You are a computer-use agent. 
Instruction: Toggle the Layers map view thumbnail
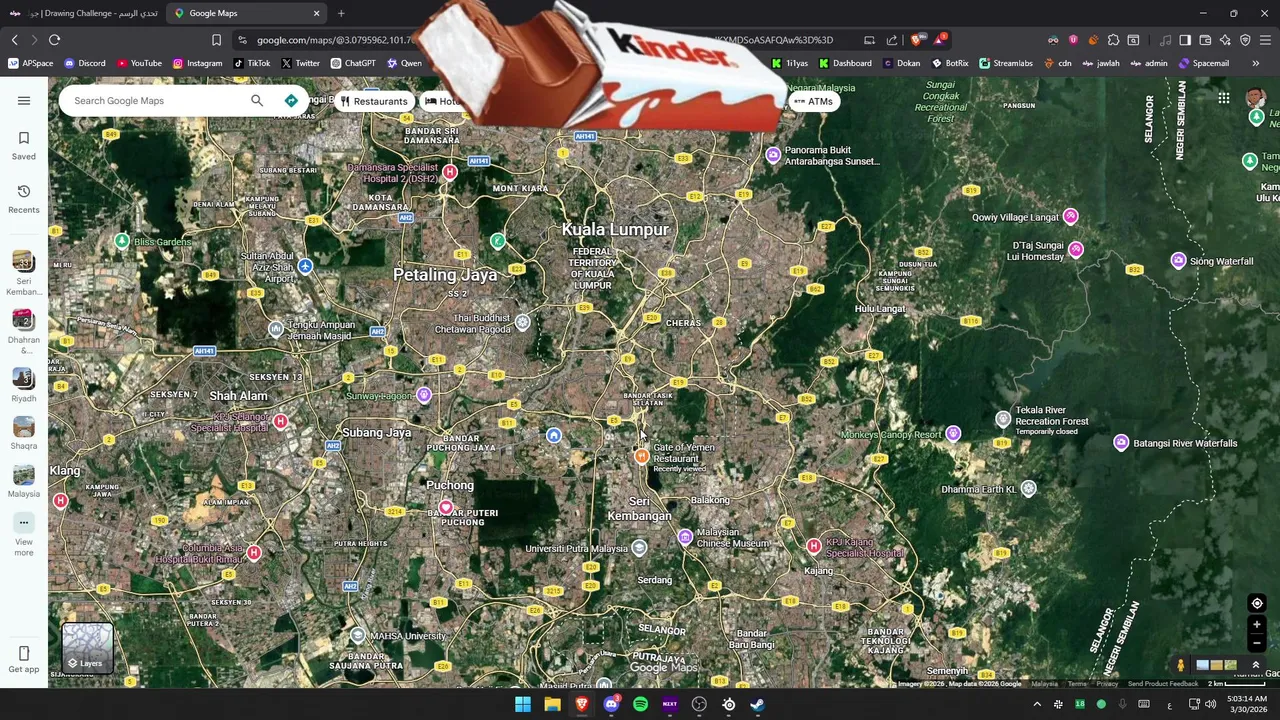[x=87, y=647]
